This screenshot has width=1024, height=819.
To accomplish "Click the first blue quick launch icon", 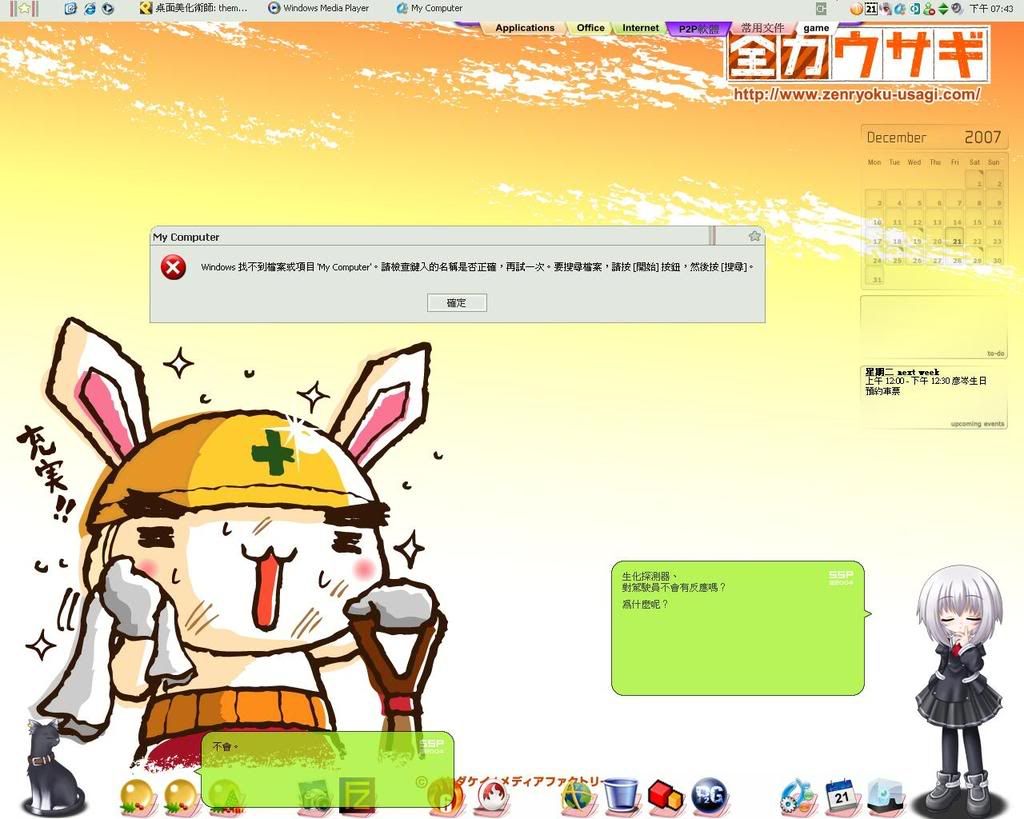I will [71, 8].
